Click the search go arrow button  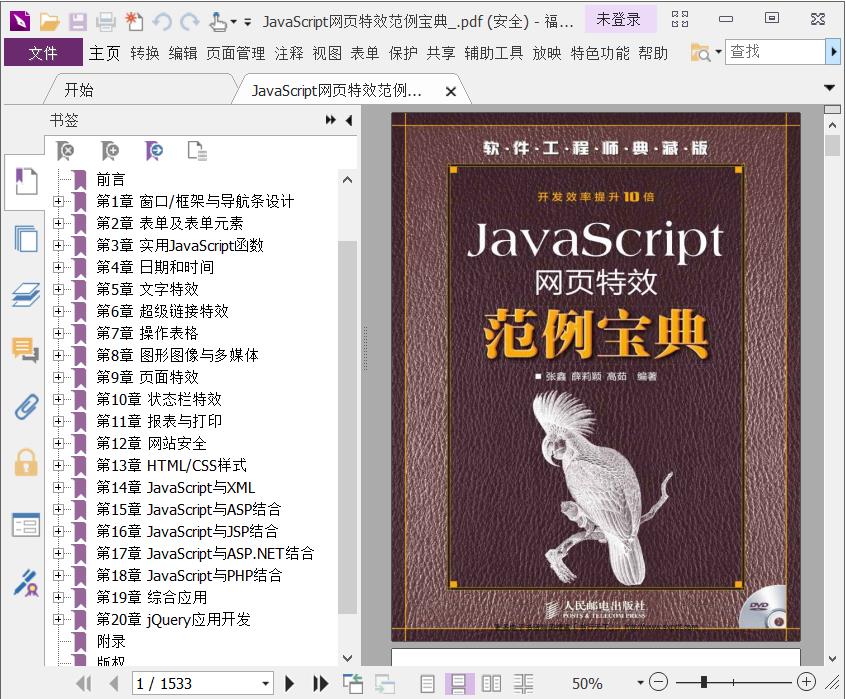pos(834,52)
